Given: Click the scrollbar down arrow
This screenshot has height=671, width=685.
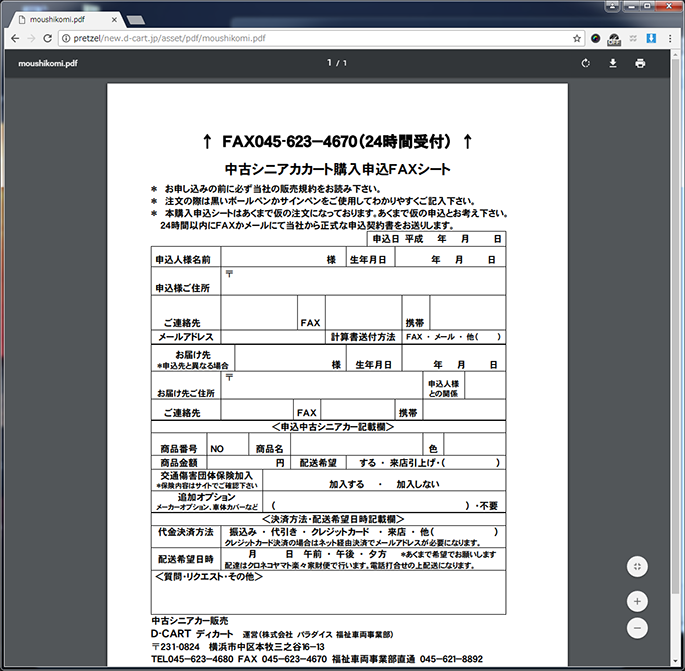Looking at the screenshot, I should pyautogui.click(x=677, y=661).
